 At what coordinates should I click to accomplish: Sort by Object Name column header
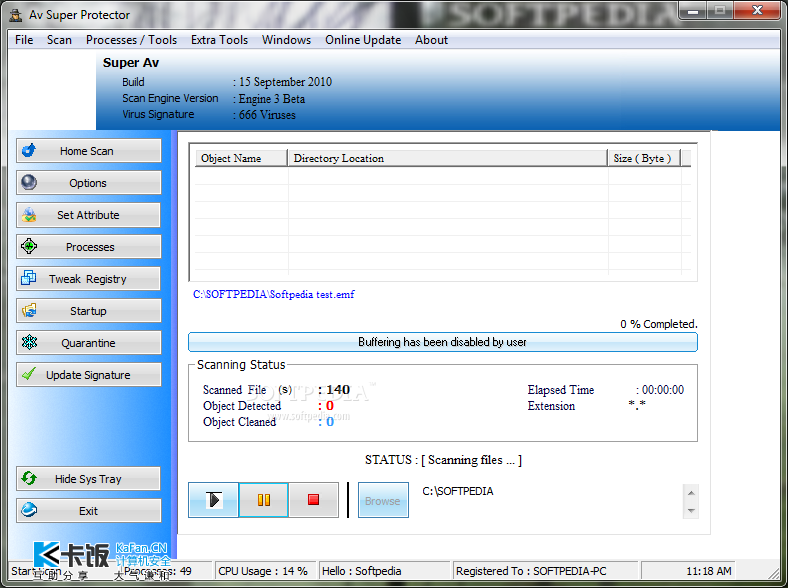pyautogui.click(x=241, y=158)
